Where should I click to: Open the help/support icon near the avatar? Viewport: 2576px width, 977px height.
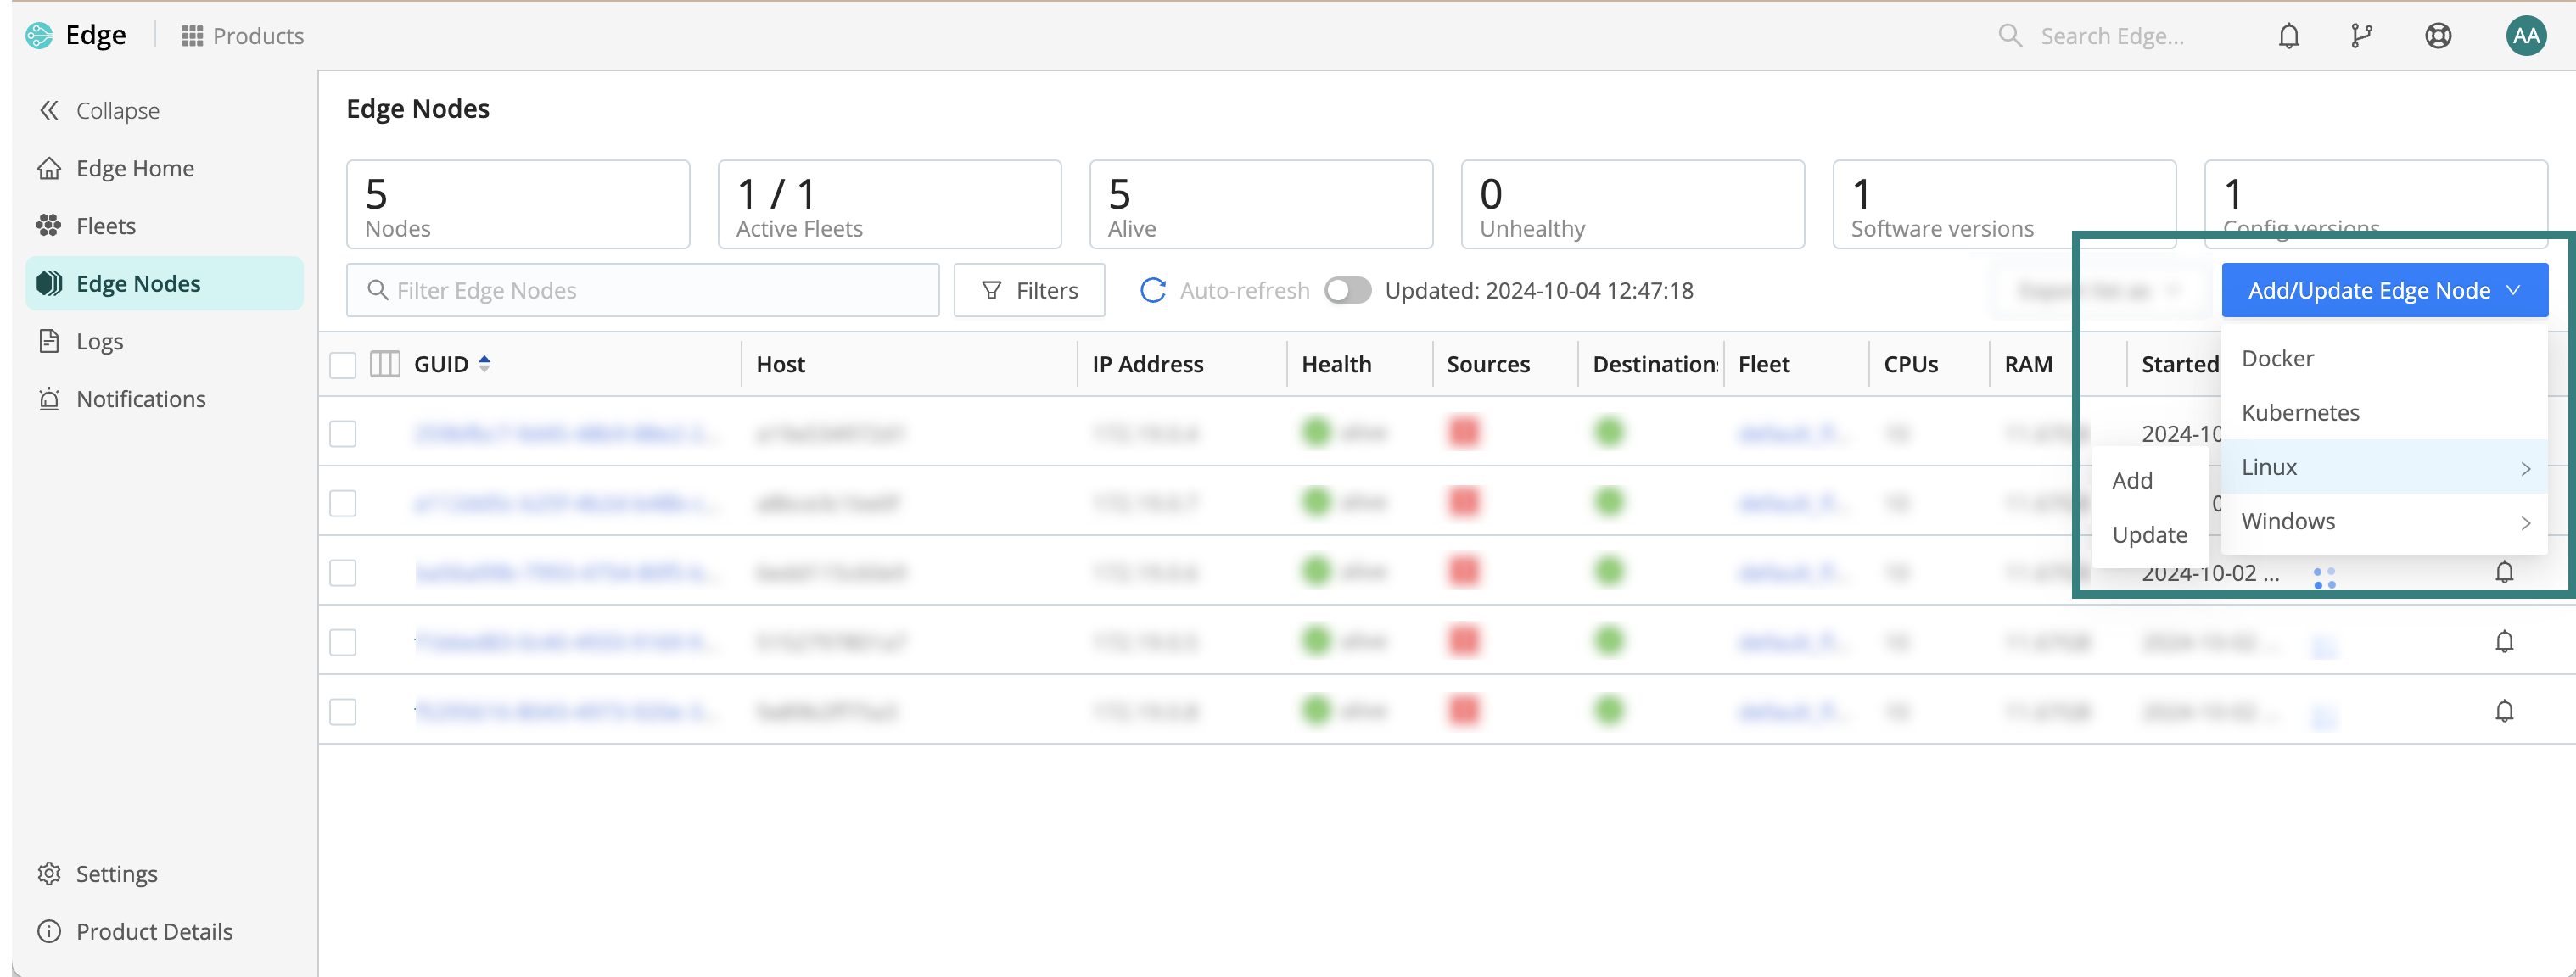(x=2438, y=35)
